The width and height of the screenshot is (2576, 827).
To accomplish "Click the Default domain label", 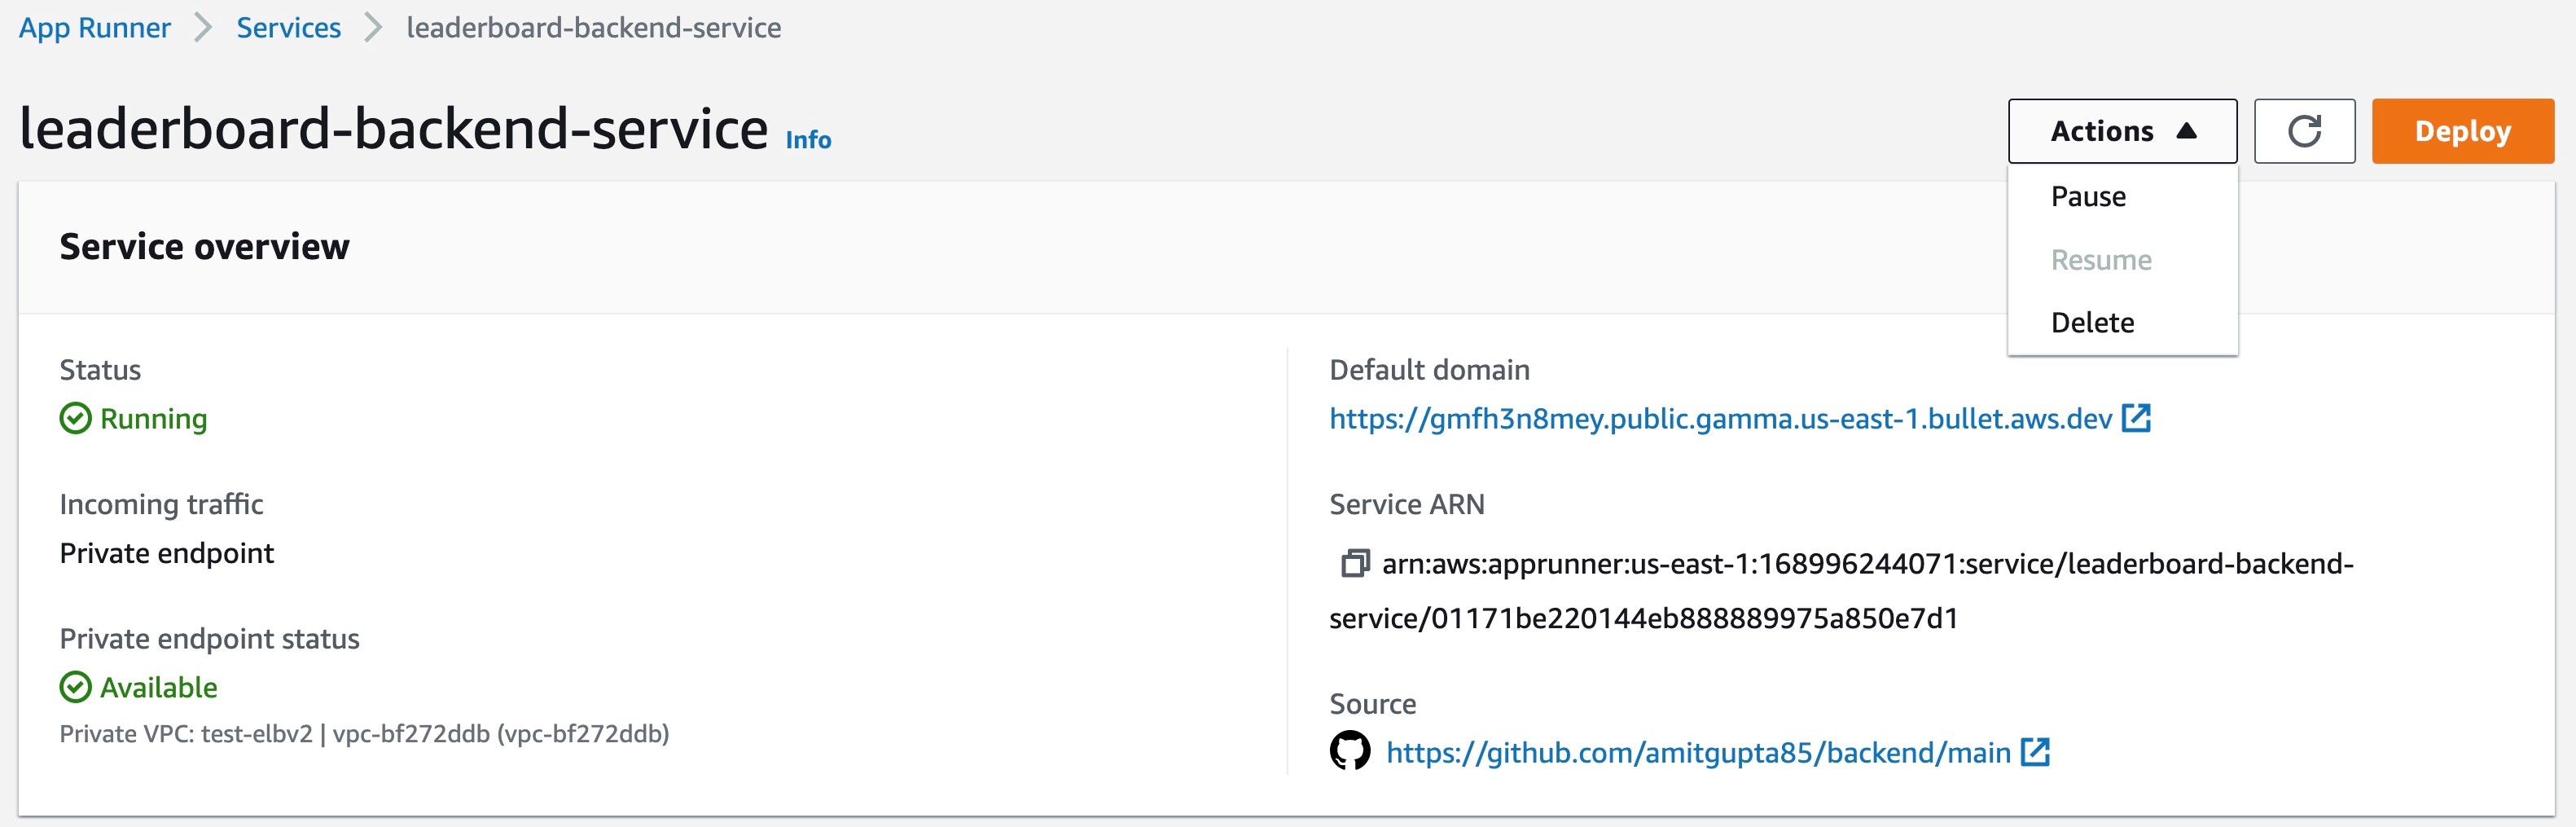I will pyautogui.click(x=1429, y=370).
